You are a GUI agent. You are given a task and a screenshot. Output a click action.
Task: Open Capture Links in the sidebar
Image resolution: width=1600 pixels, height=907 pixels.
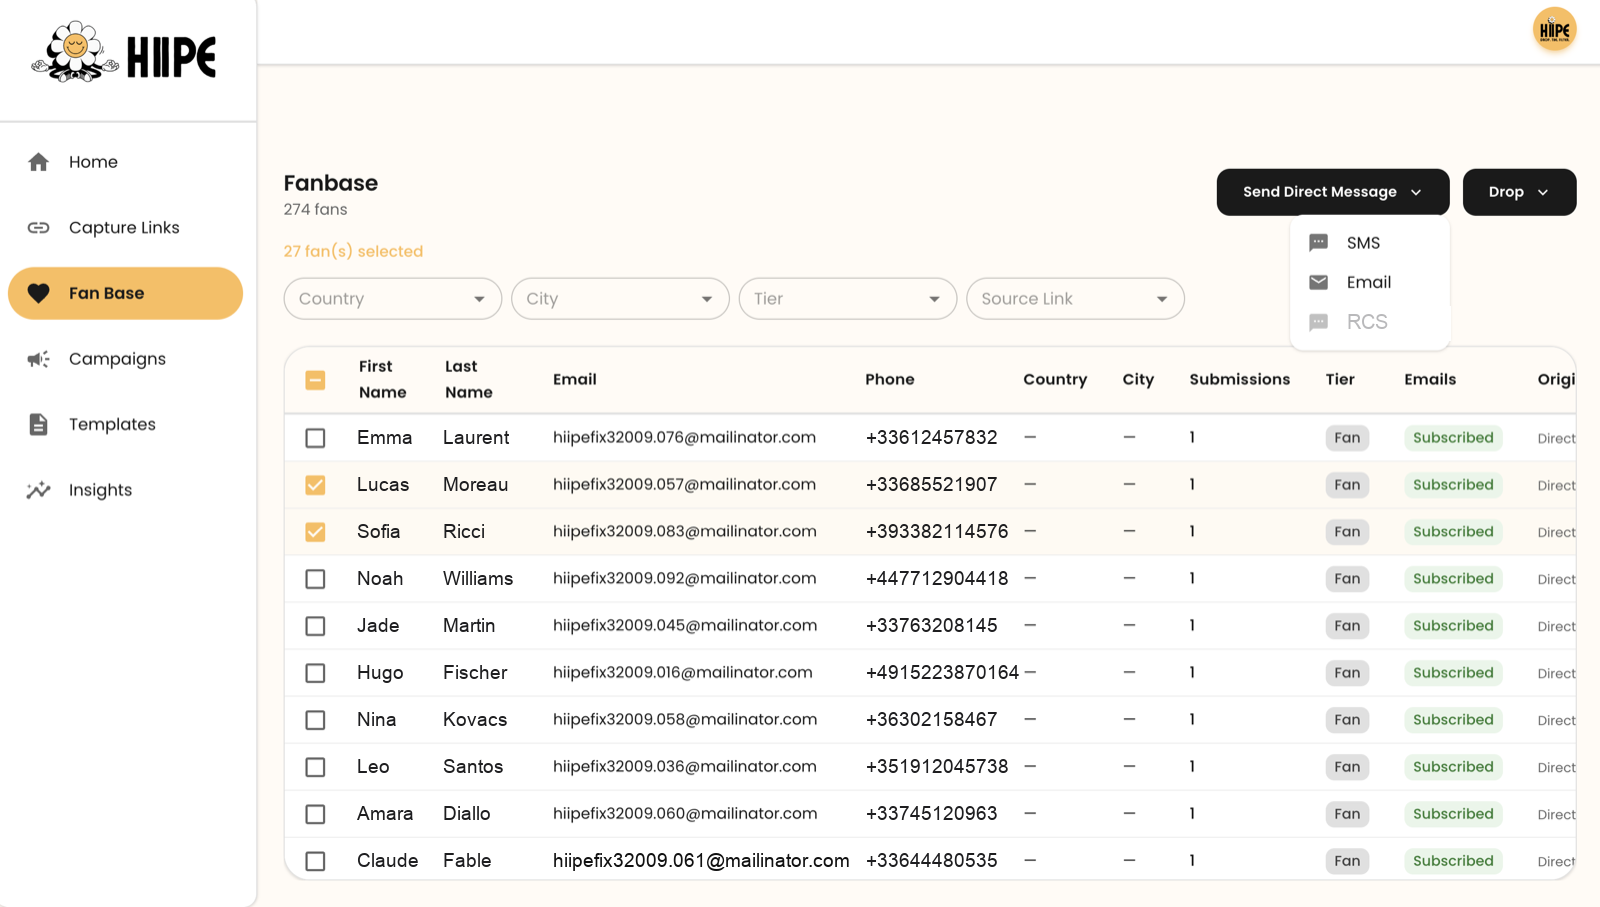125,228
